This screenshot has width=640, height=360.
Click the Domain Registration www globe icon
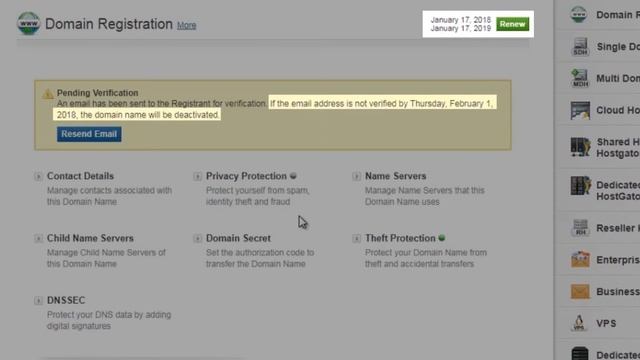[29, 24]
